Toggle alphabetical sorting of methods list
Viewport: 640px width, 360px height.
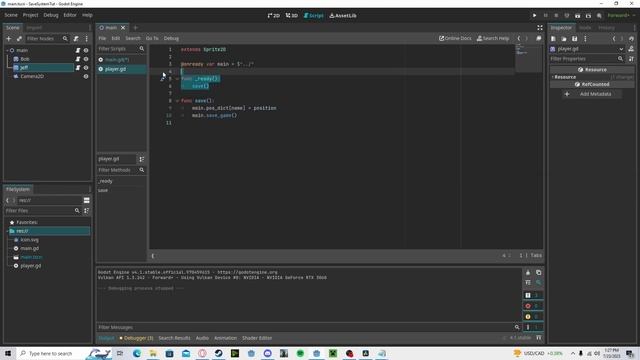click(x=142, y=159)
